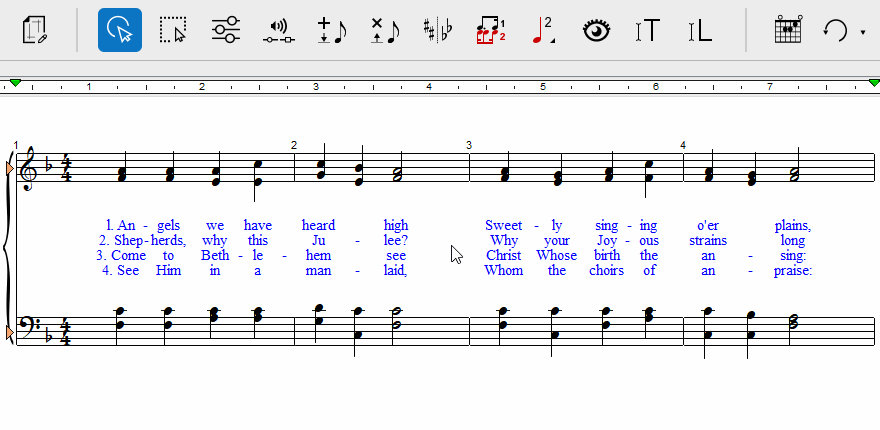Image resolution: width=880 pixels, height=430 pixels.
Task: Select the lyrics L tool
Action: pos(700,30)
